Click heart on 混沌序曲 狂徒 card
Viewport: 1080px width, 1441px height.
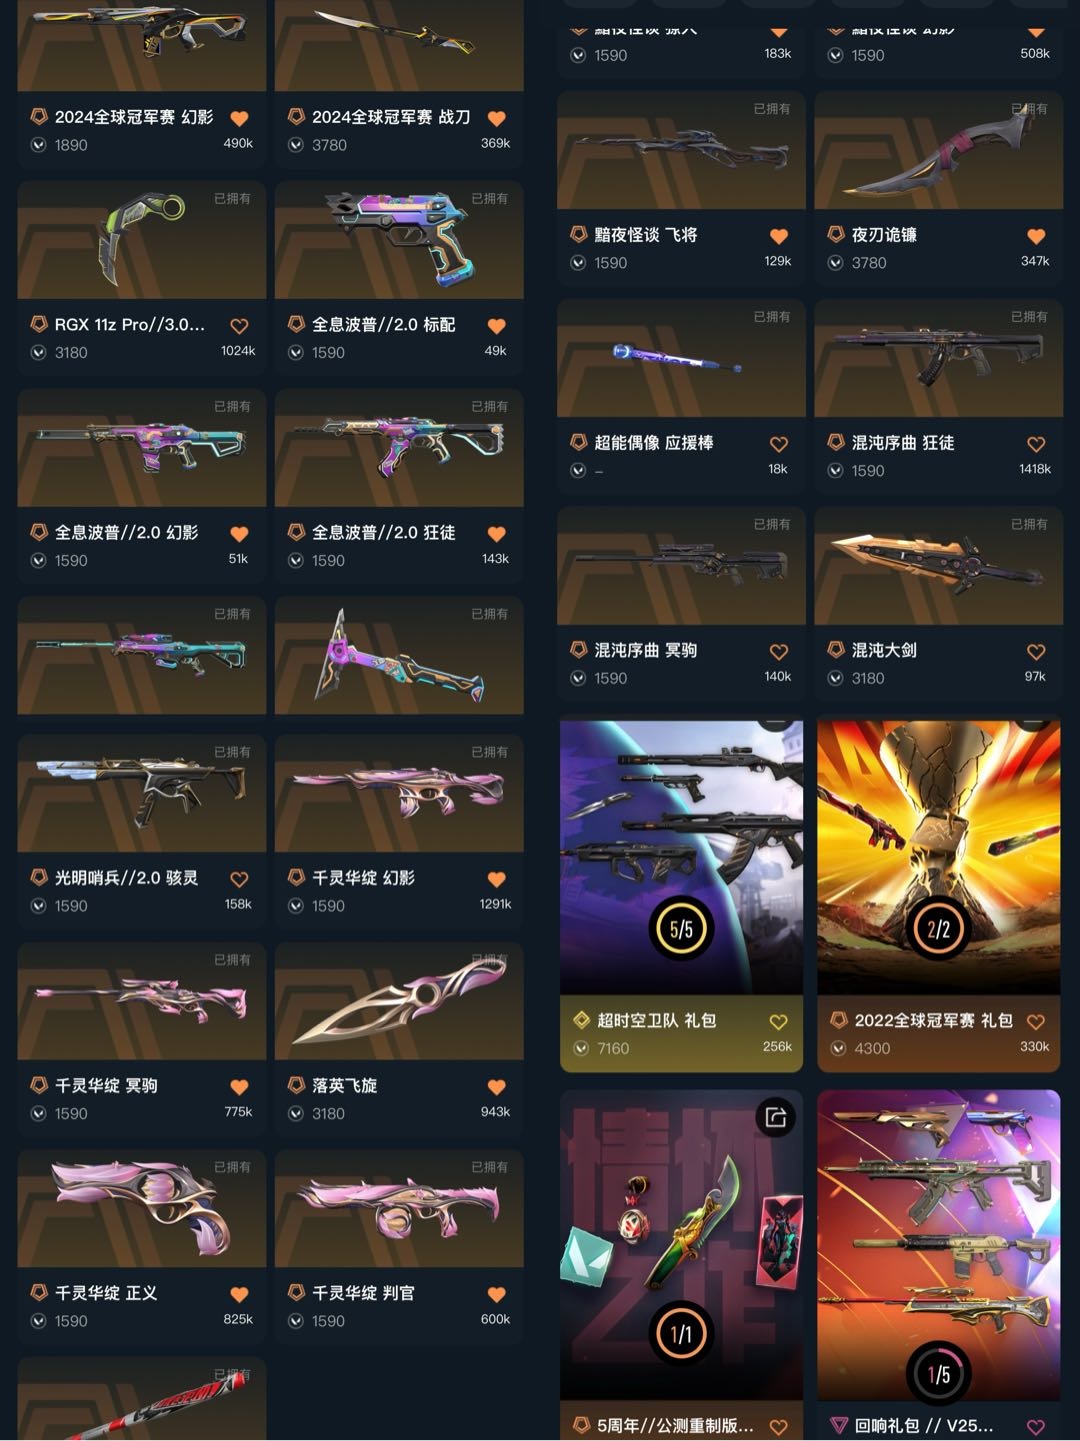point(1036,444)
